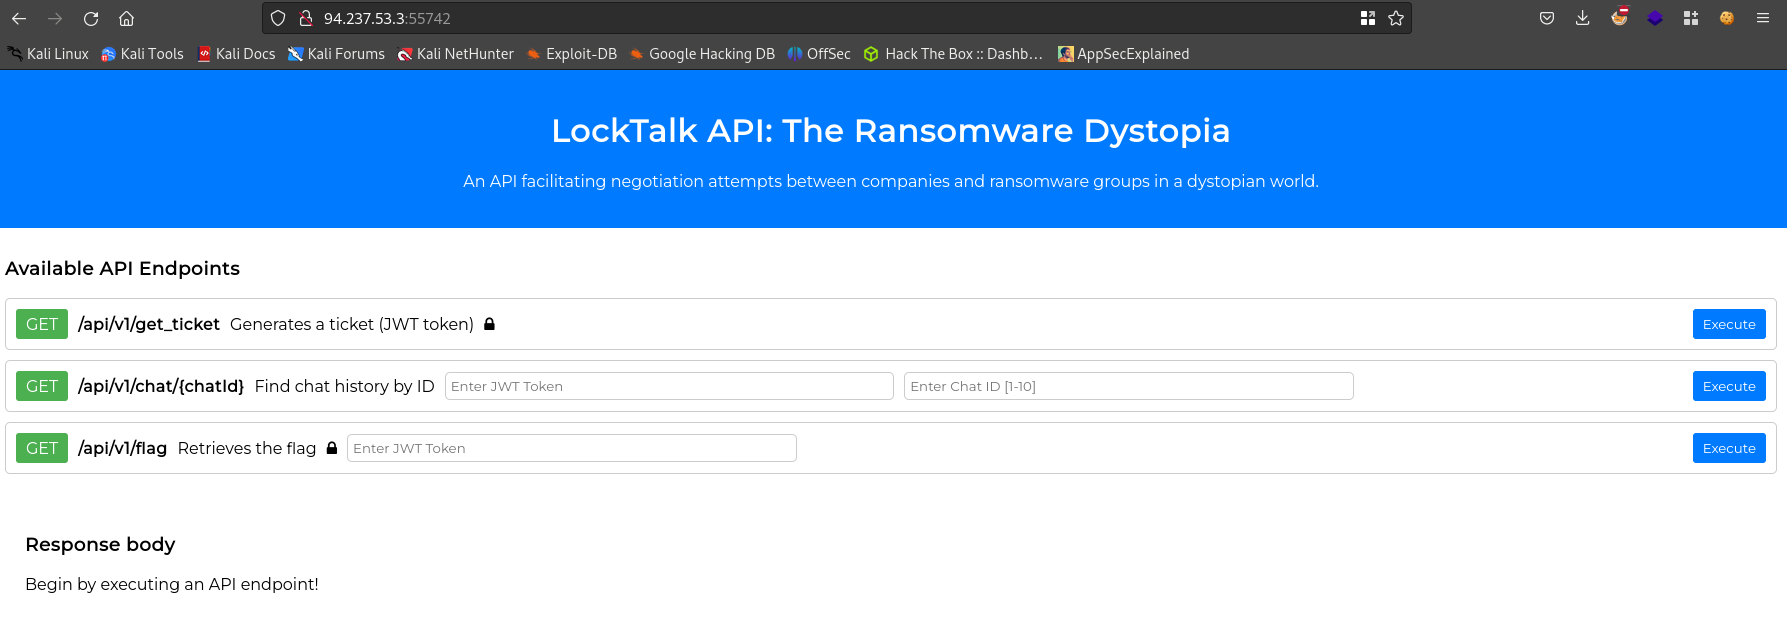
Task: Open the Google Hacking DB bookmark
Action: coord(702,54)
